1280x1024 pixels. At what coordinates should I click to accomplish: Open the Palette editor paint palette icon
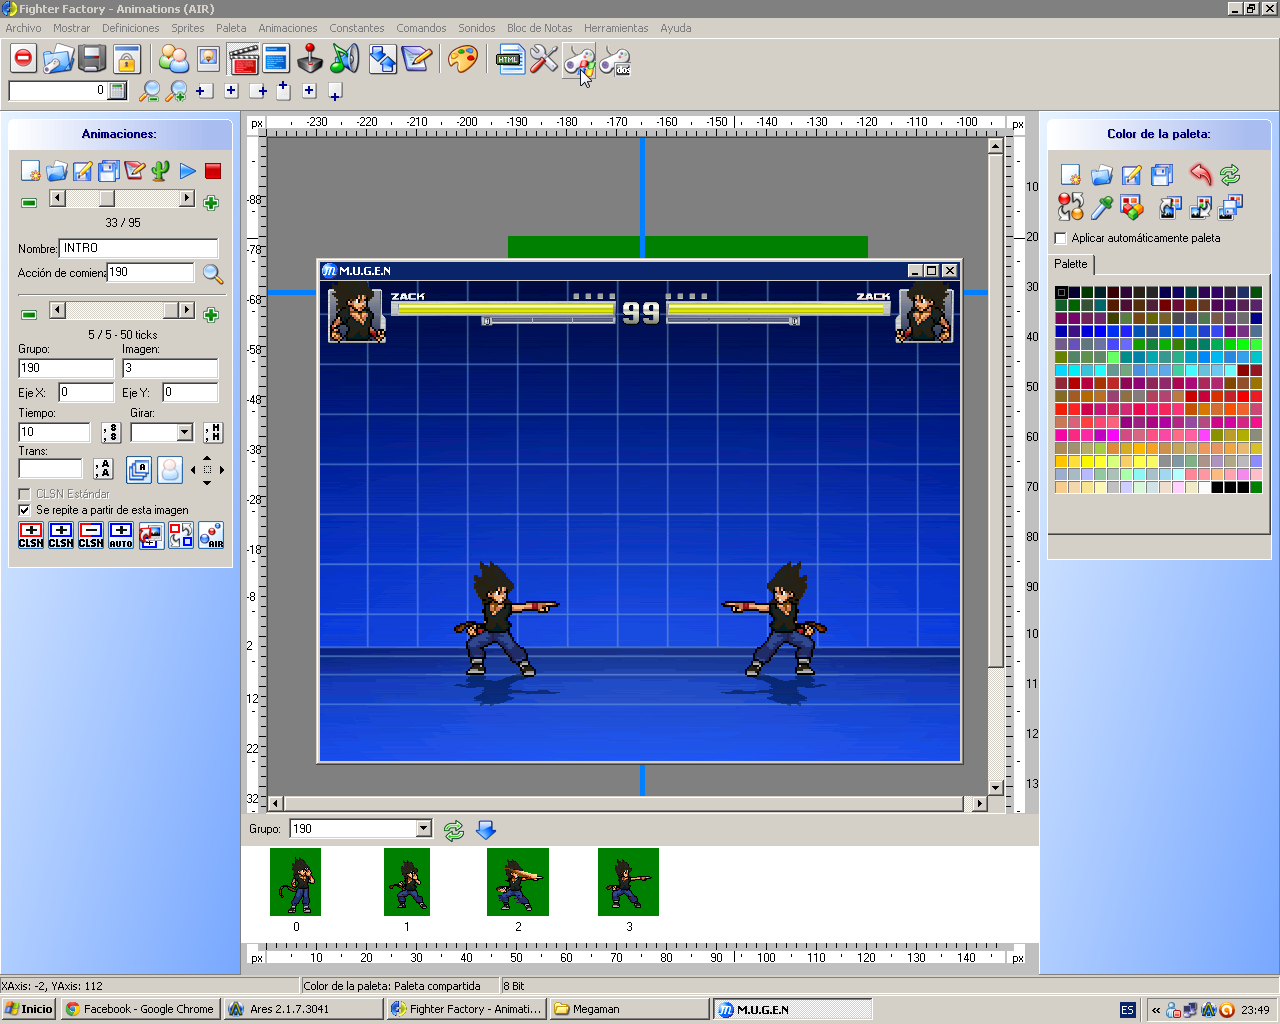(x=462, y=59)
